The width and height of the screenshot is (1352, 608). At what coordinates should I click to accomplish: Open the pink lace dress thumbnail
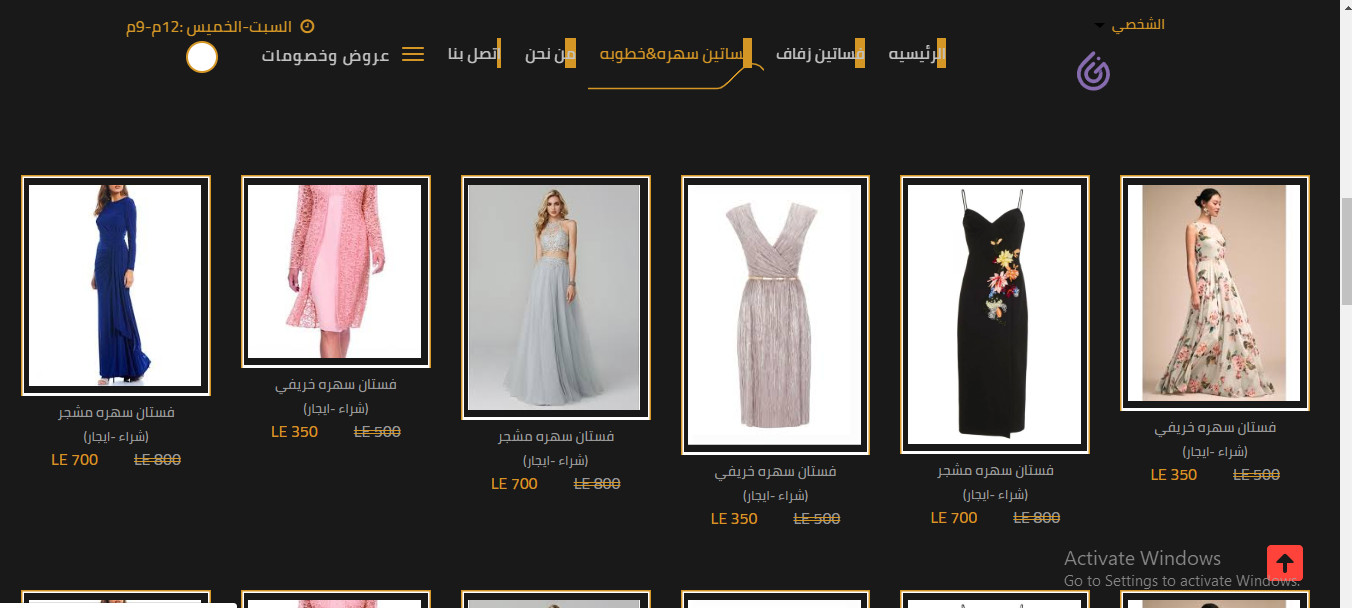[336, 272]
